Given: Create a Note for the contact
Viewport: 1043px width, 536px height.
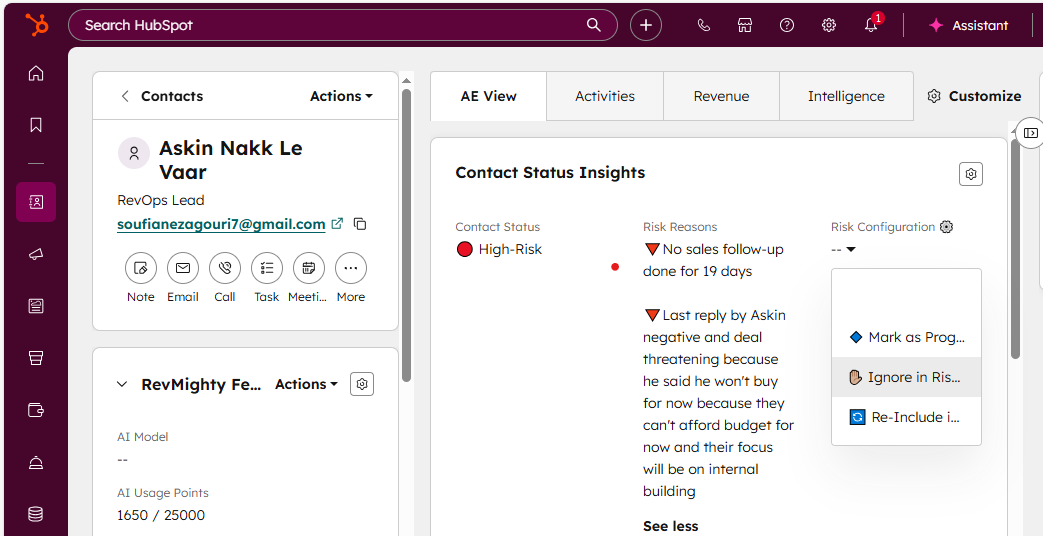Looking at the screenshot, I should 140,268.
